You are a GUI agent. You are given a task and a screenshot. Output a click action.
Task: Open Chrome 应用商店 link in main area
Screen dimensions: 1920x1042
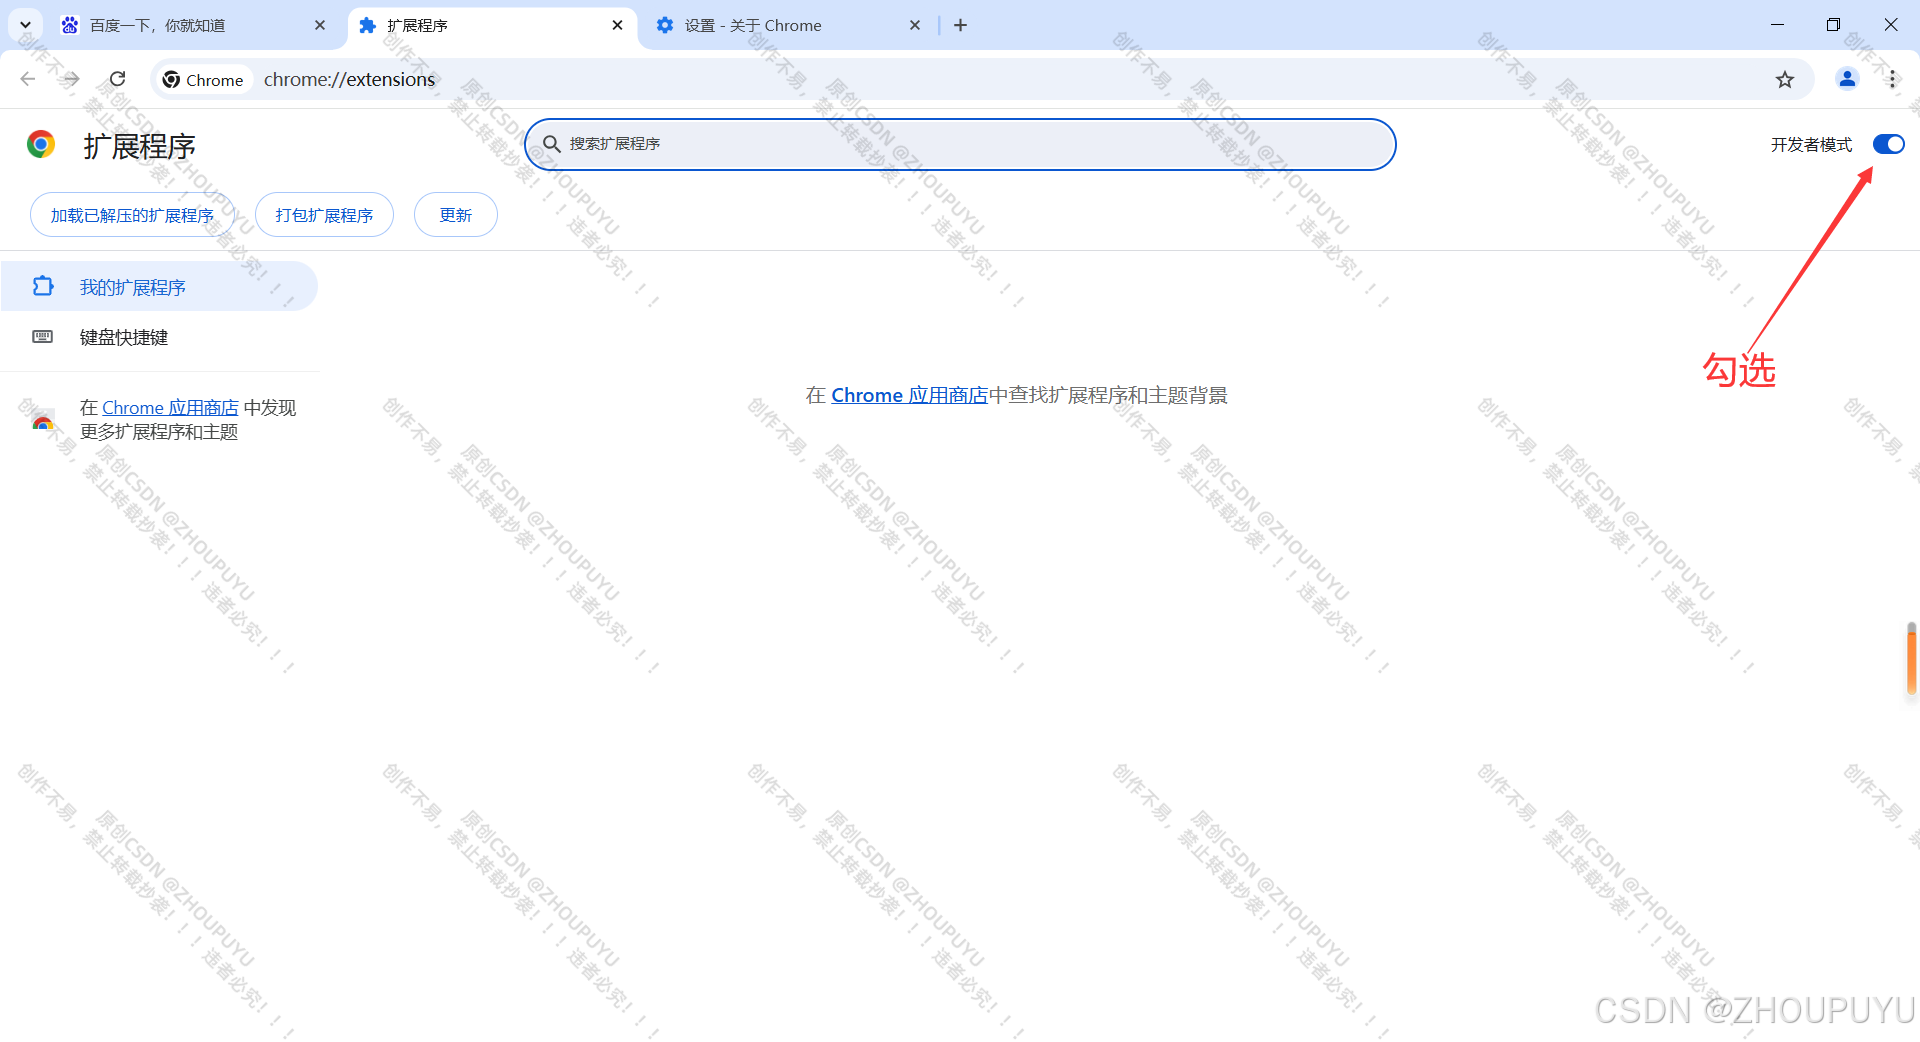coord(909,395)
